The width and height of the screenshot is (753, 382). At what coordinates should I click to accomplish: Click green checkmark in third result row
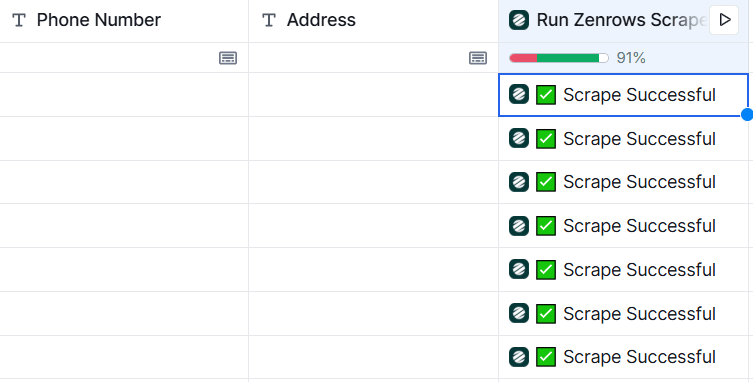[x=546, y=182]
